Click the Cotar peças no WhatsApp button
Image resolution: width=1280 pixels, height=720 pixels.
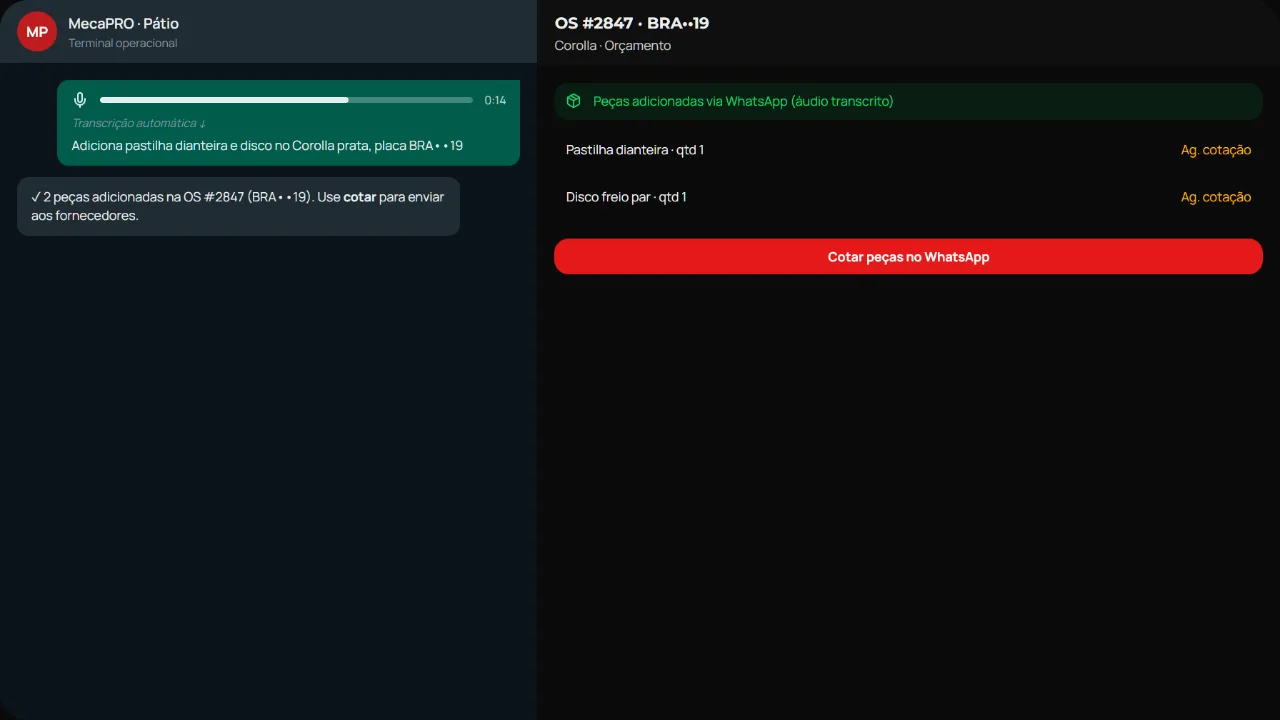coord(908,256)
